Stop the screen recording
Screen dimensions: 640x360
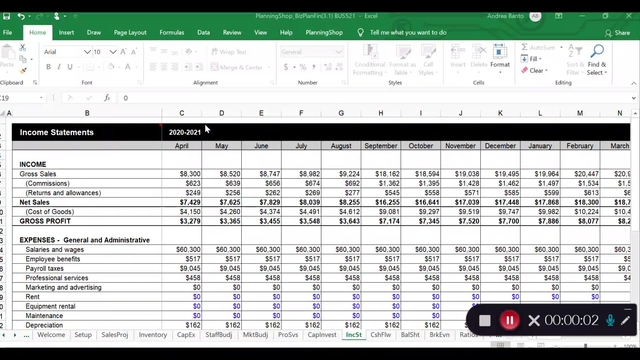tap(484, 320)
